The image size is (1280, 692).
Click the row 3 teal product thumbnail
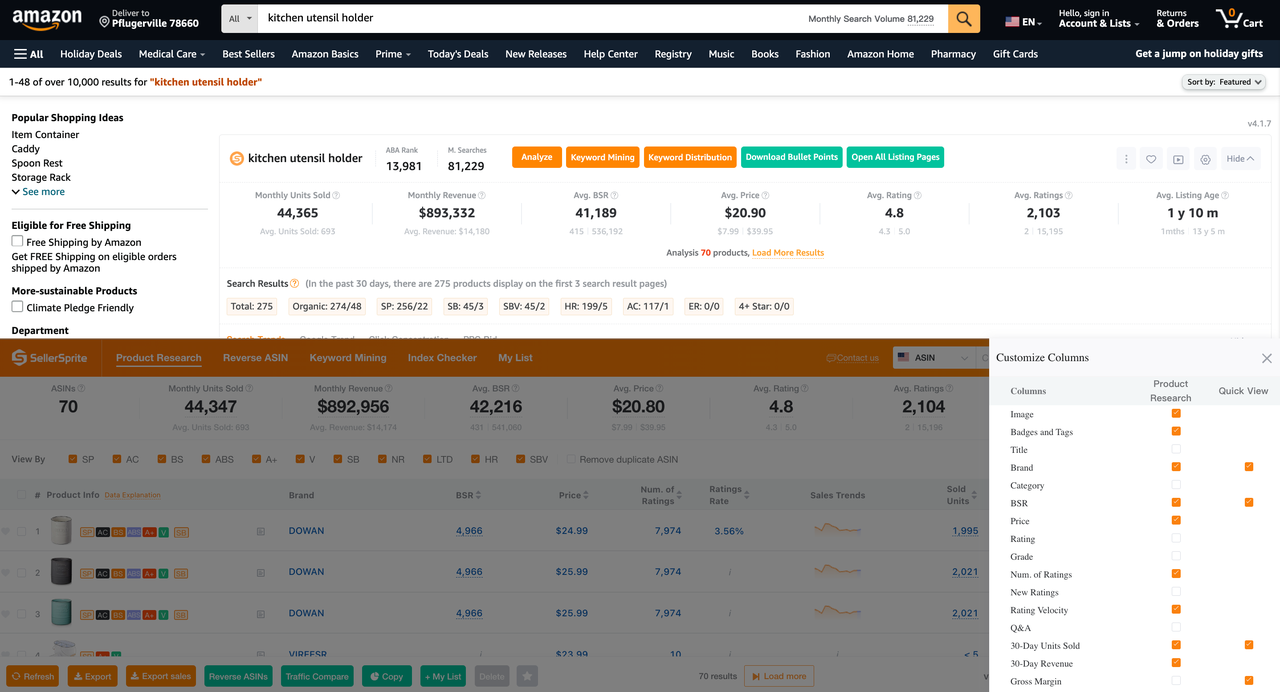tap(61, 613)
